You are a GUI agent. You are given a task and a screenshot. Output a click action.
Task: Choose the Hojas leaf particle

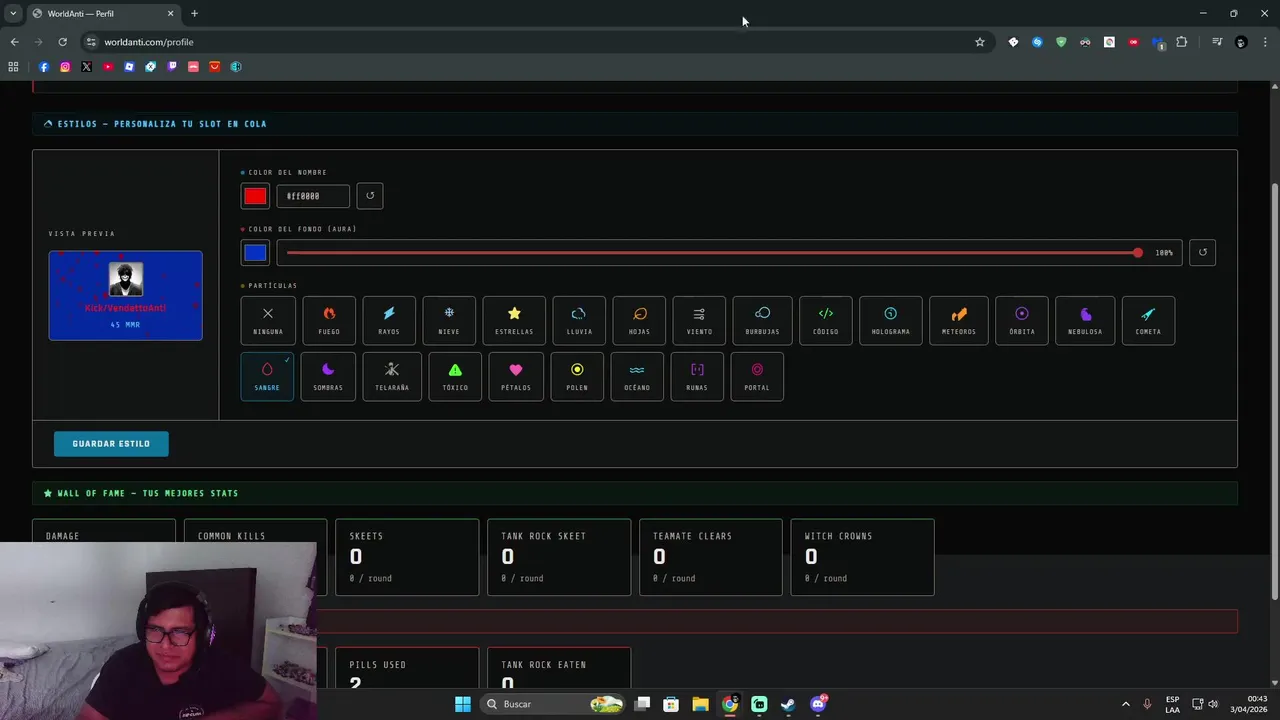(x=639, y=320)
